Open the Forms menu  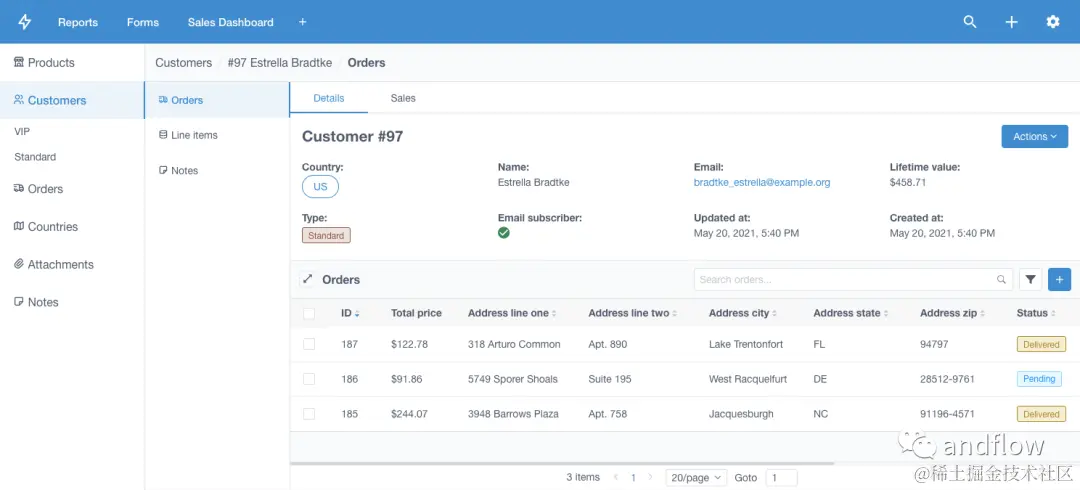click(x=143, y=22)
